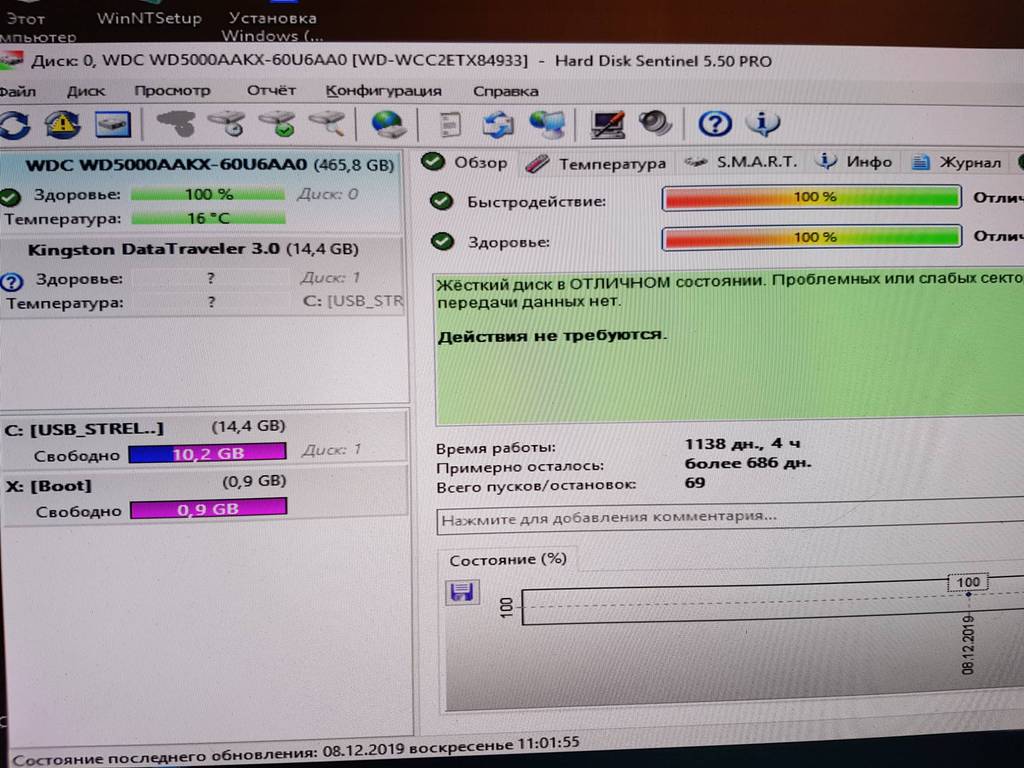Click the disk icon with clock badge

pyautogui.click(x=227, y=123)
